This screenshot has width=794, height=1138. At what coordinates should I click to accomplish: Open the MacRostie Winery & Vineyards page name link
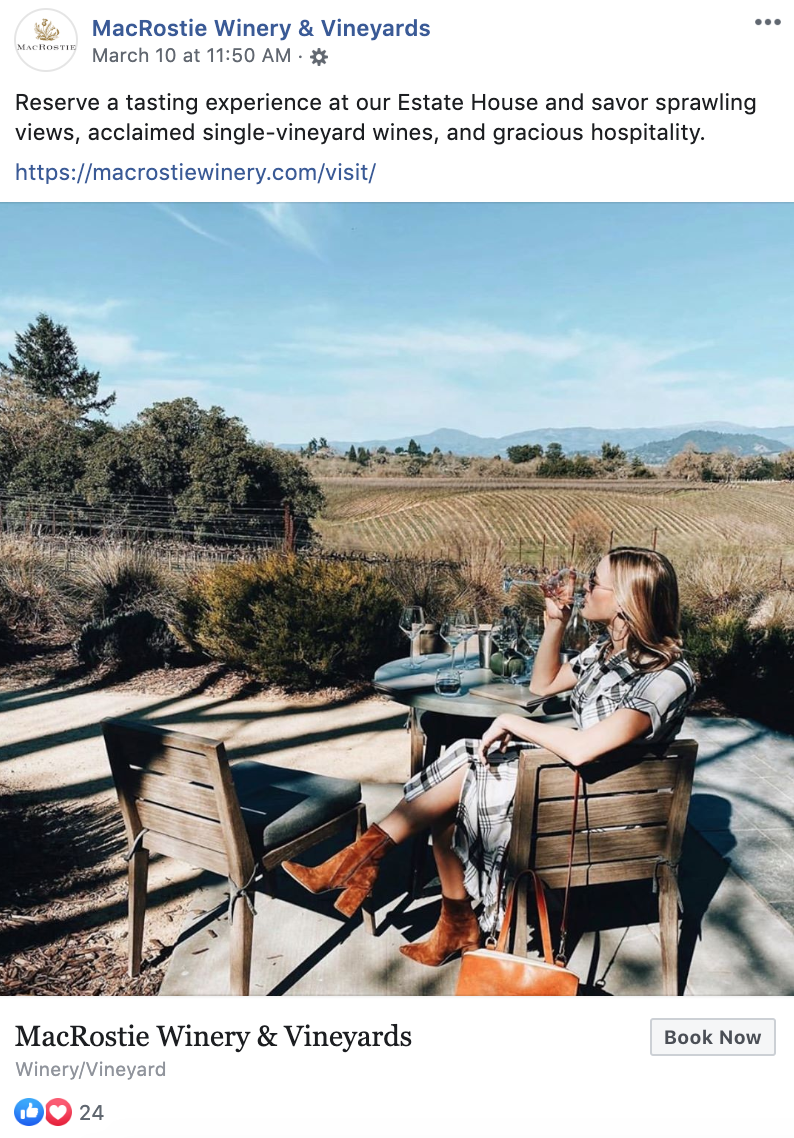tap(261, 28)
